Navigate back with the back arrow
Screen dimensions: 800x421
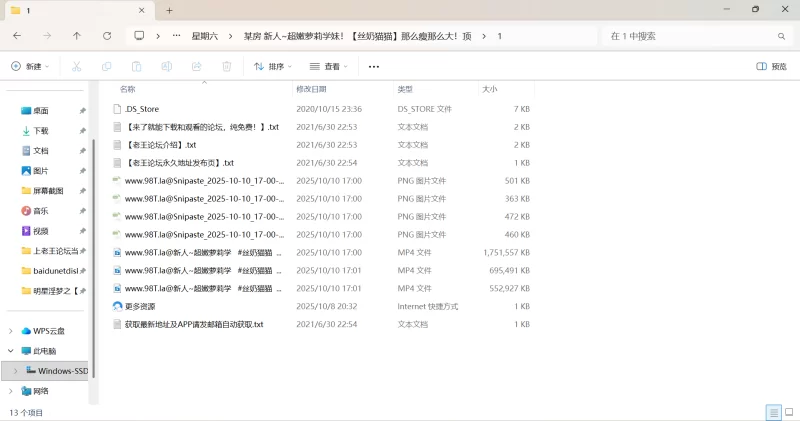[17, 35]
